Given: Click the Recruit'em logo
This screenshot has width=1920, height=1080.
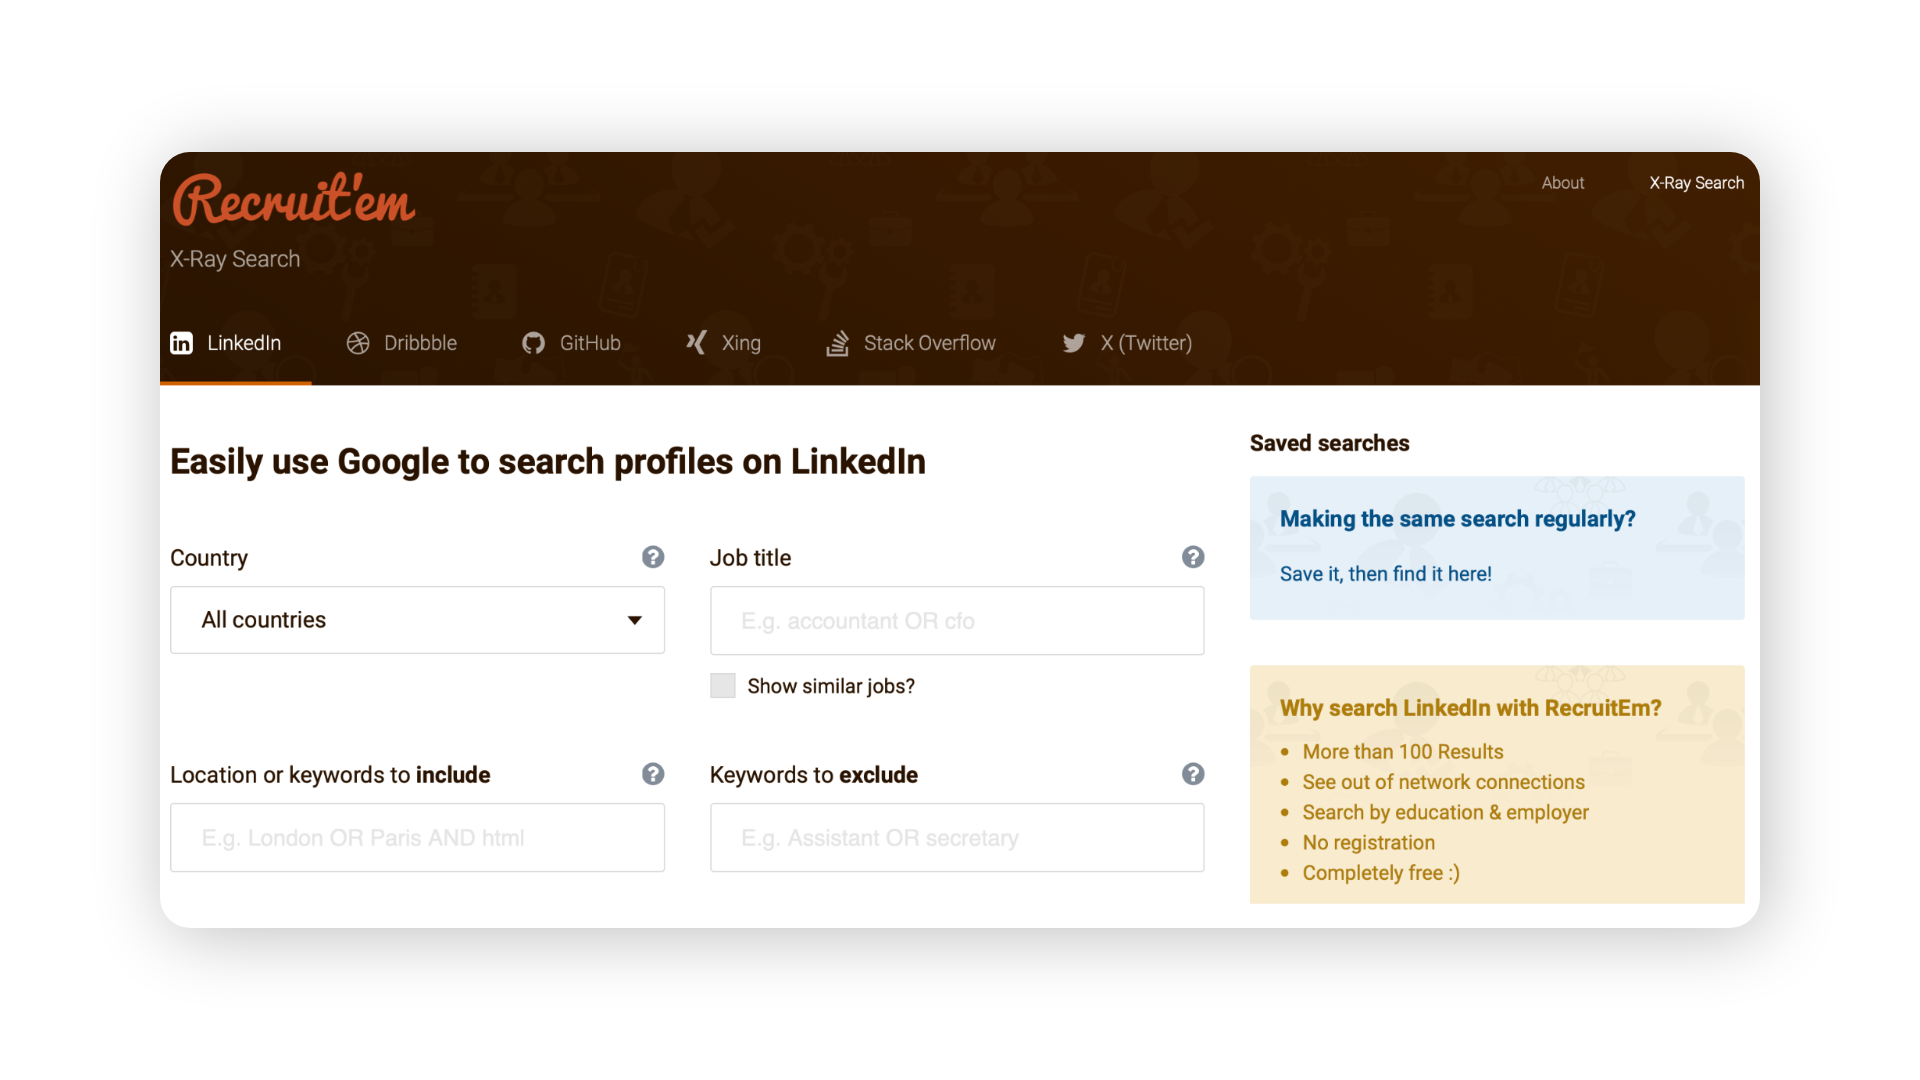Looking at the screenshot, I should [293, 199].
